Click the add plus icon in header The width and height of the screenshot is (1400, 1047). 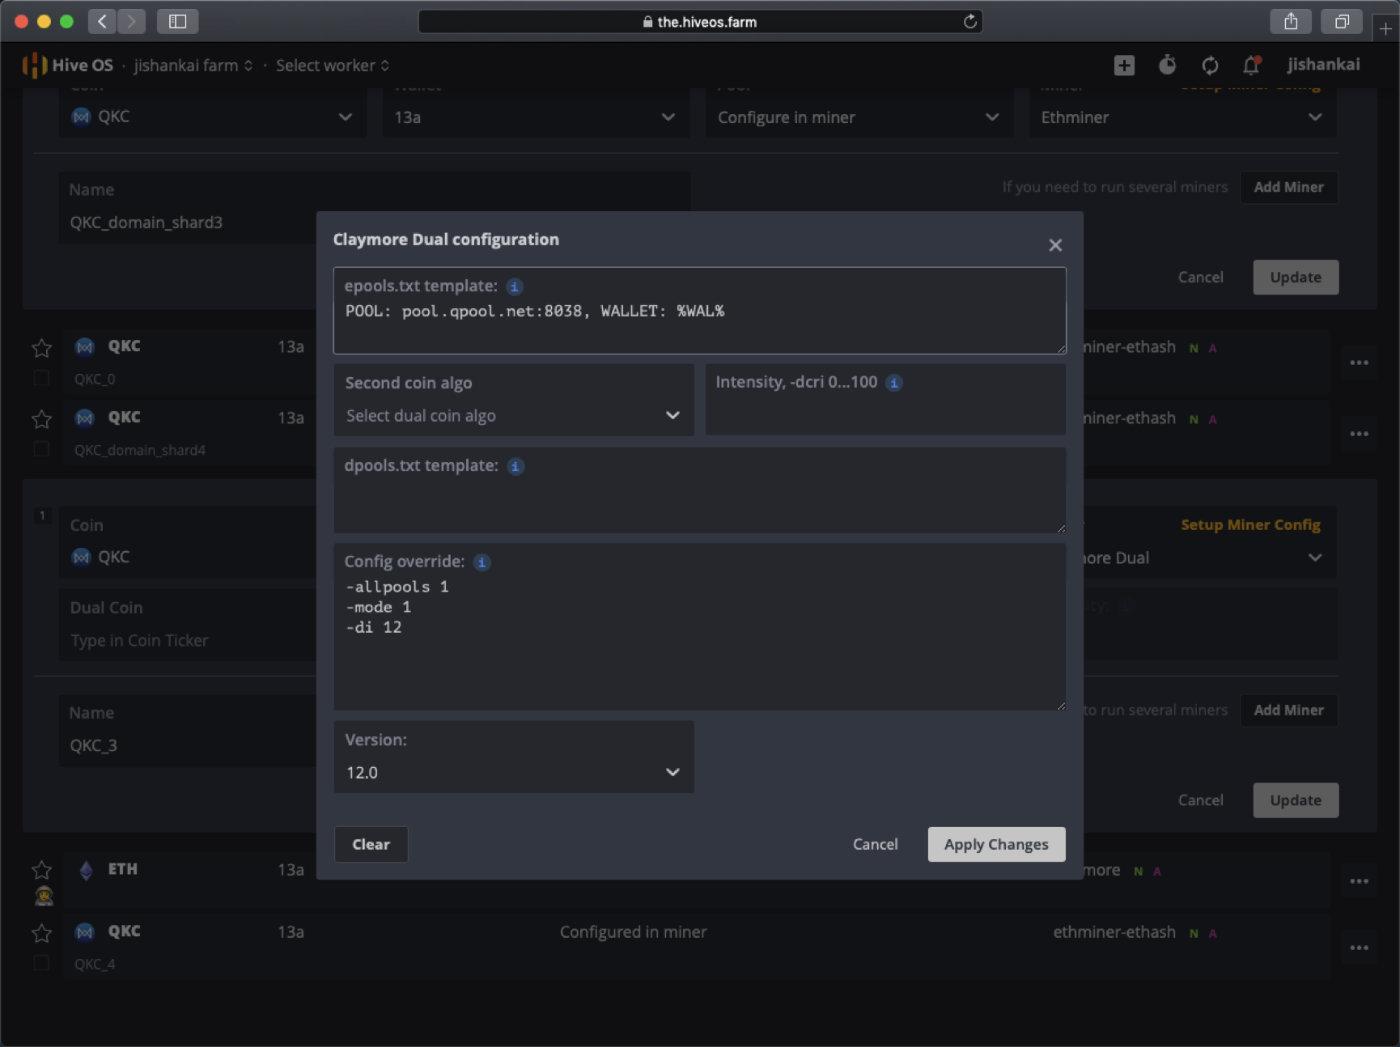tap(1124, 65)
